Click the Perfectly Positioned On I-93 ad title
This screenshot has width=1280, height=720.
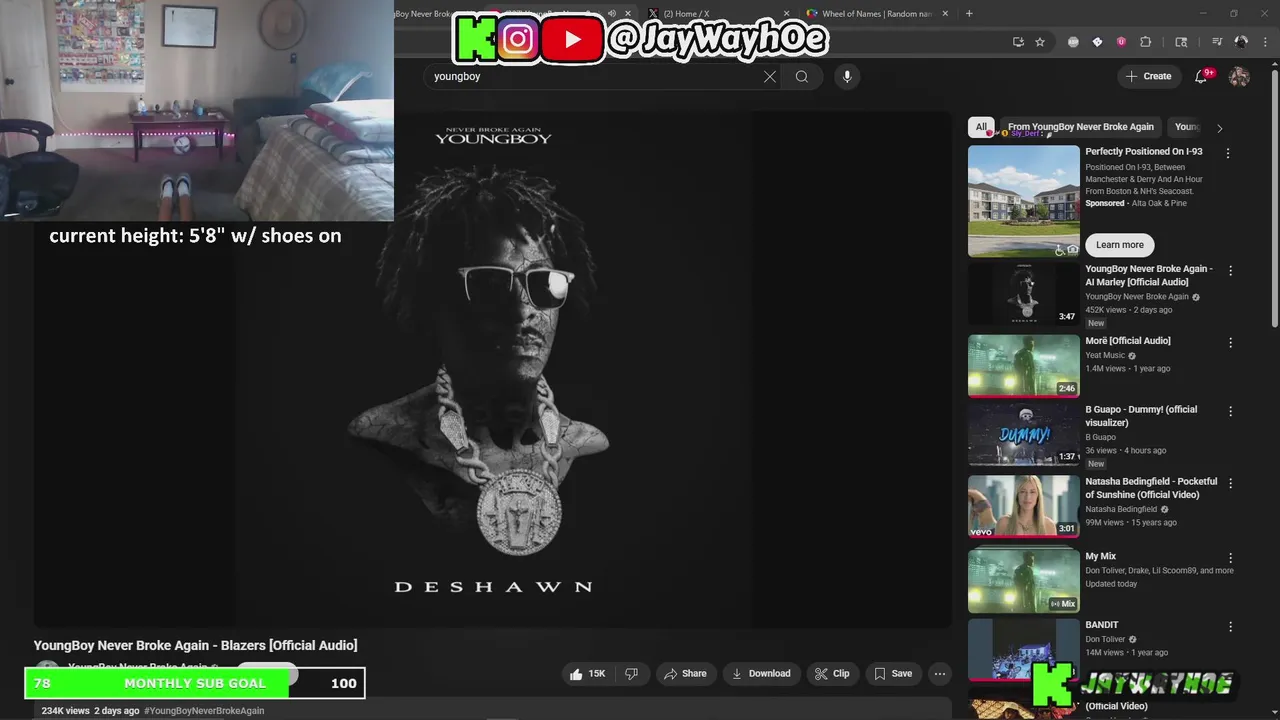(1144, 152)
